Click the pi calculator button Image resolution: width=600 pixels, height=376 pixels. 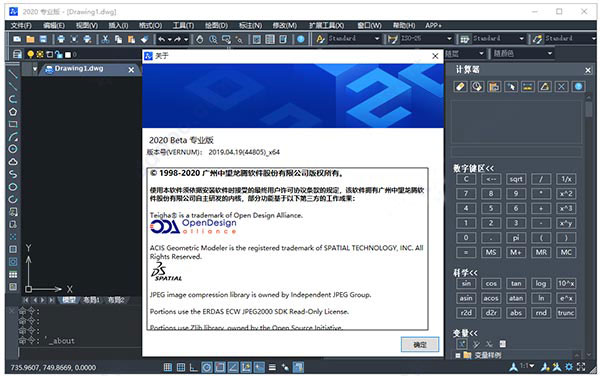click(x=516, y=238)
